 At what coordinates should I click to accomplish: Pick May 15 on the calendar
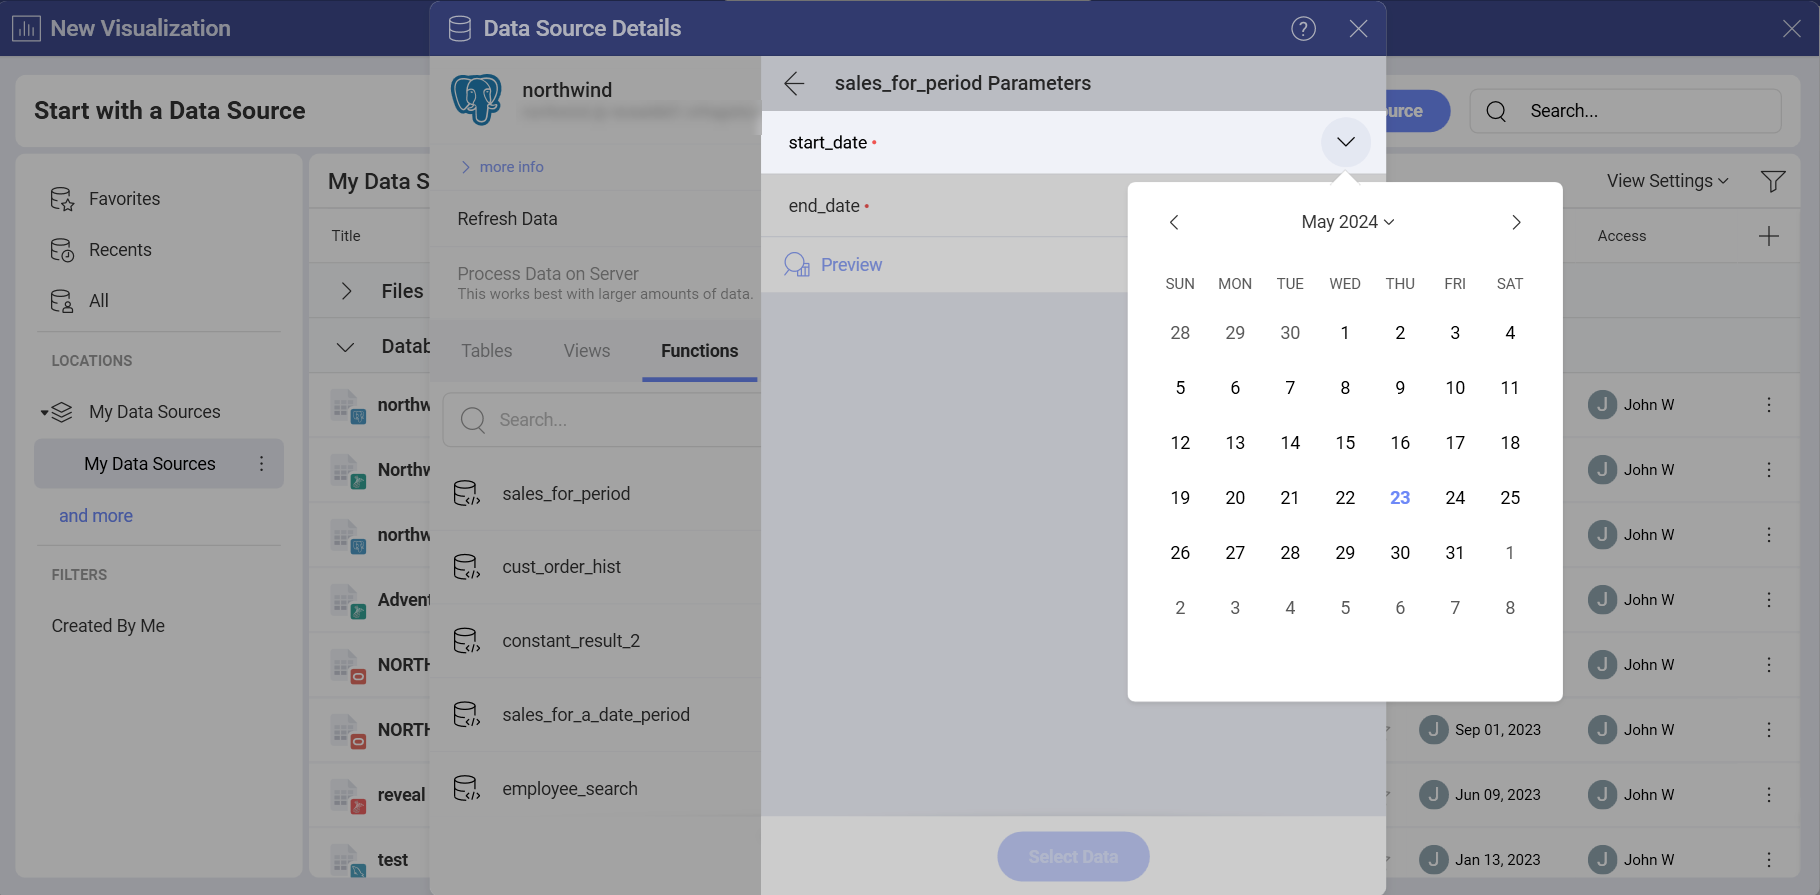1345,443
